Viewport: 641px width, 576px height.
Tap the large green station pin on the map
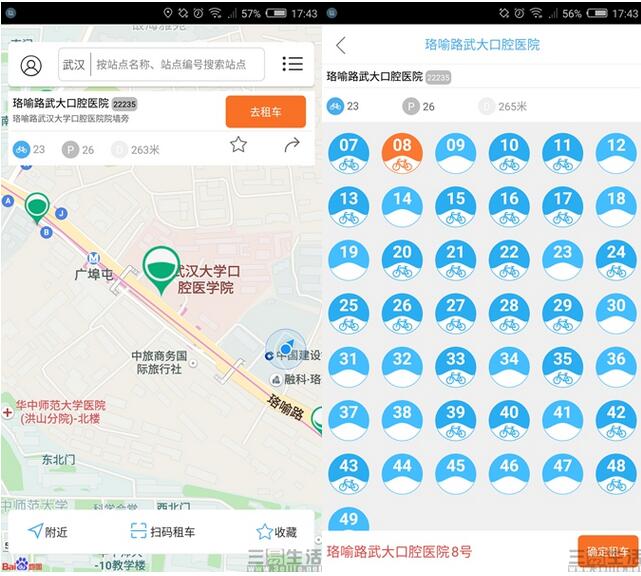tap(161, 268)
